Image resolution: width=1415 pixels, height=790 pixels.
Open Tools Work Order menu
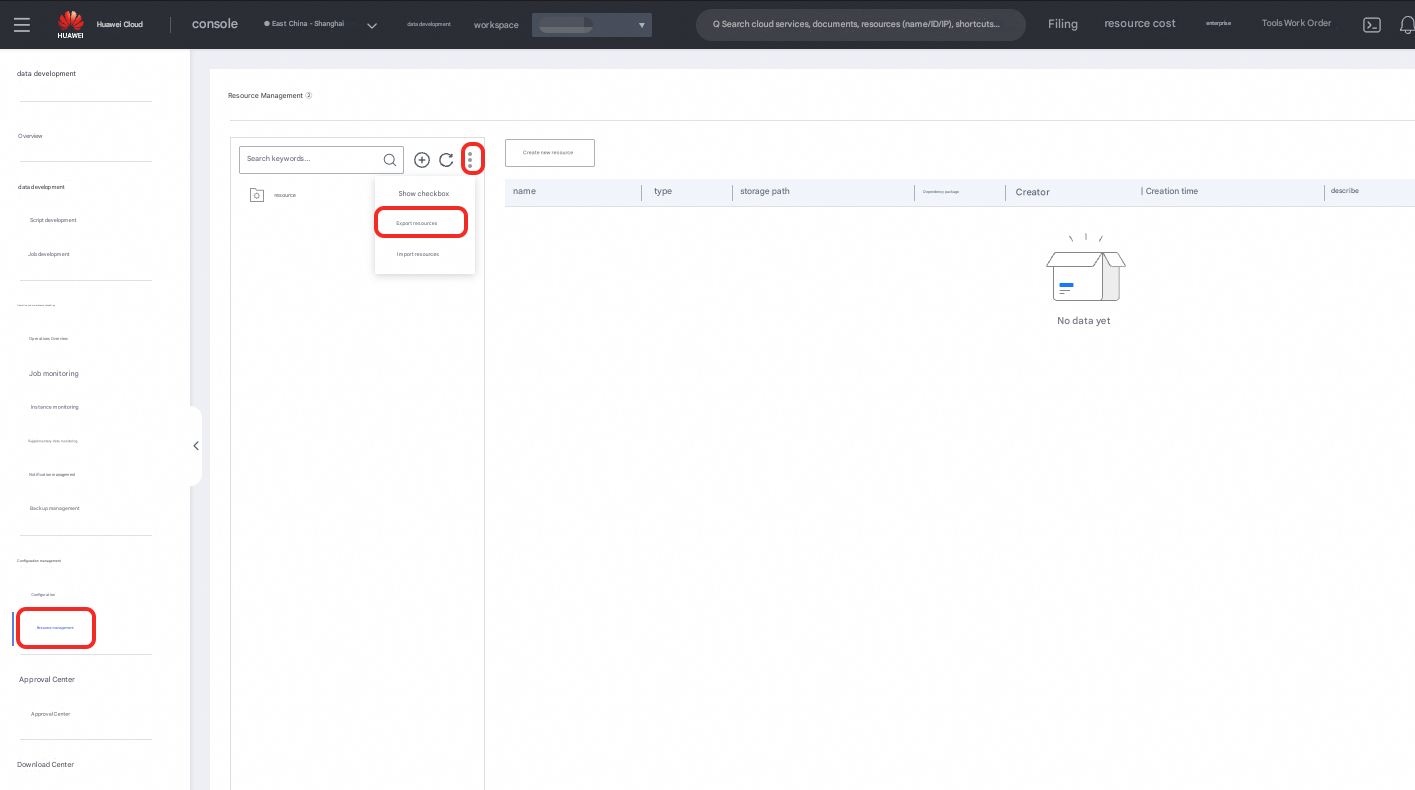(x=1297, y=23)
